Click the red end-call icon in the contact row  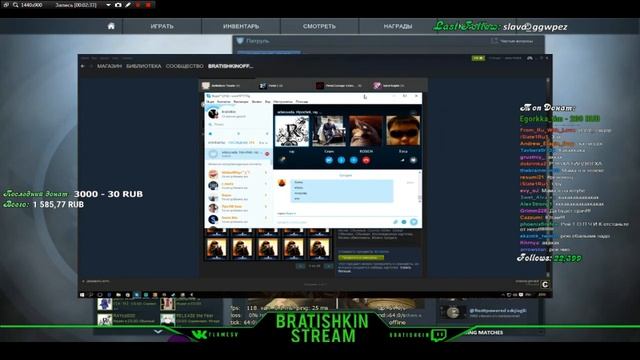[267, 154]
